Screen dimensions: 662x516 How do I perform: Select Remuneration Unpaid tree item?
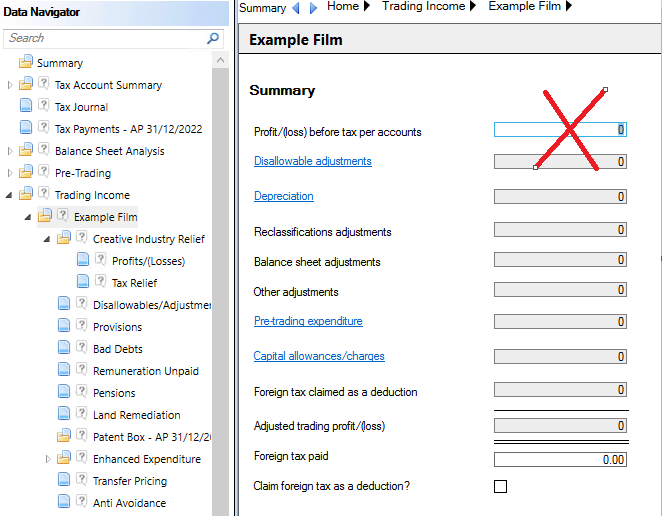pos(146,371)
